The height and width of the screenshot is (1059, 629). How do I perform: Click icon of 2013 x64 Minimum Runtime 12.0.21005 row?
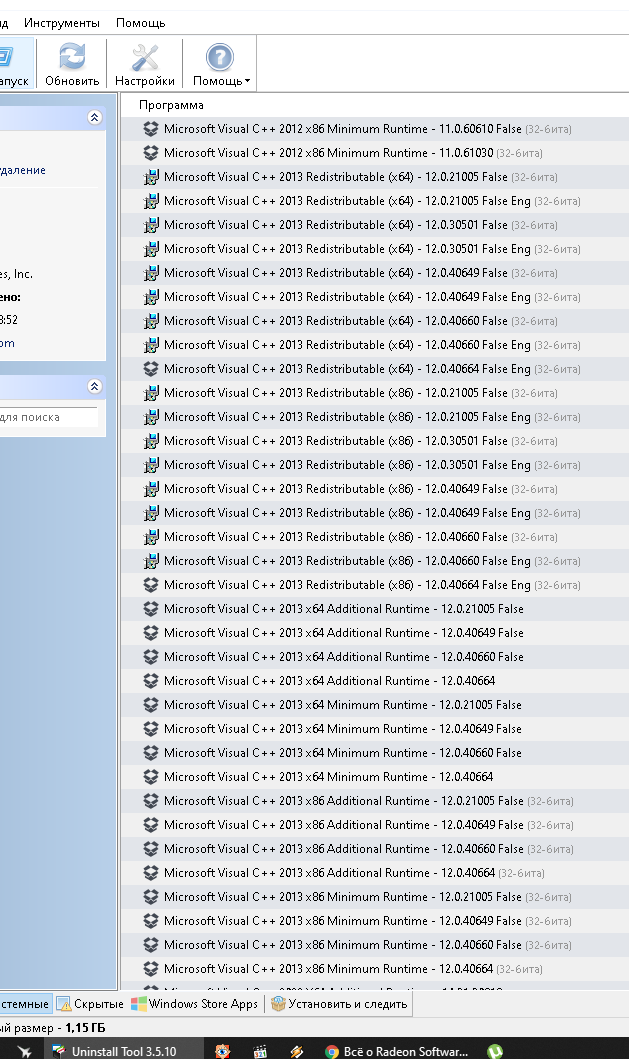click(151, 704)
